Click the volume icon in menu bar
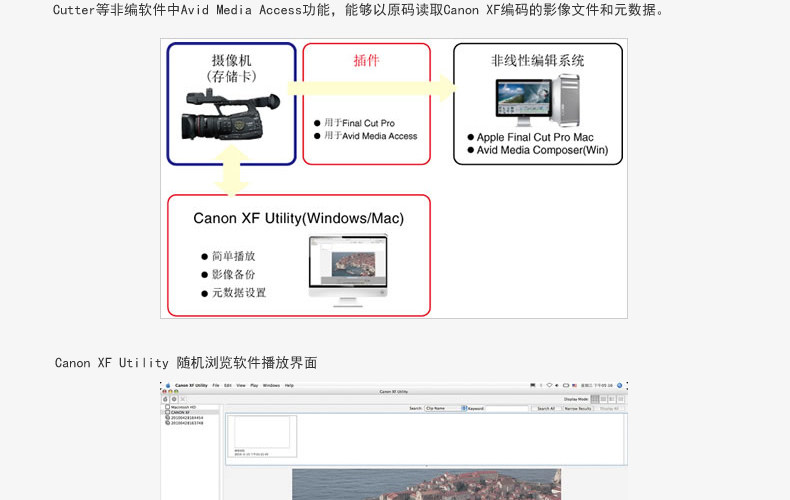The width and height of the screenshot is (790, 500). click(557, 386)
